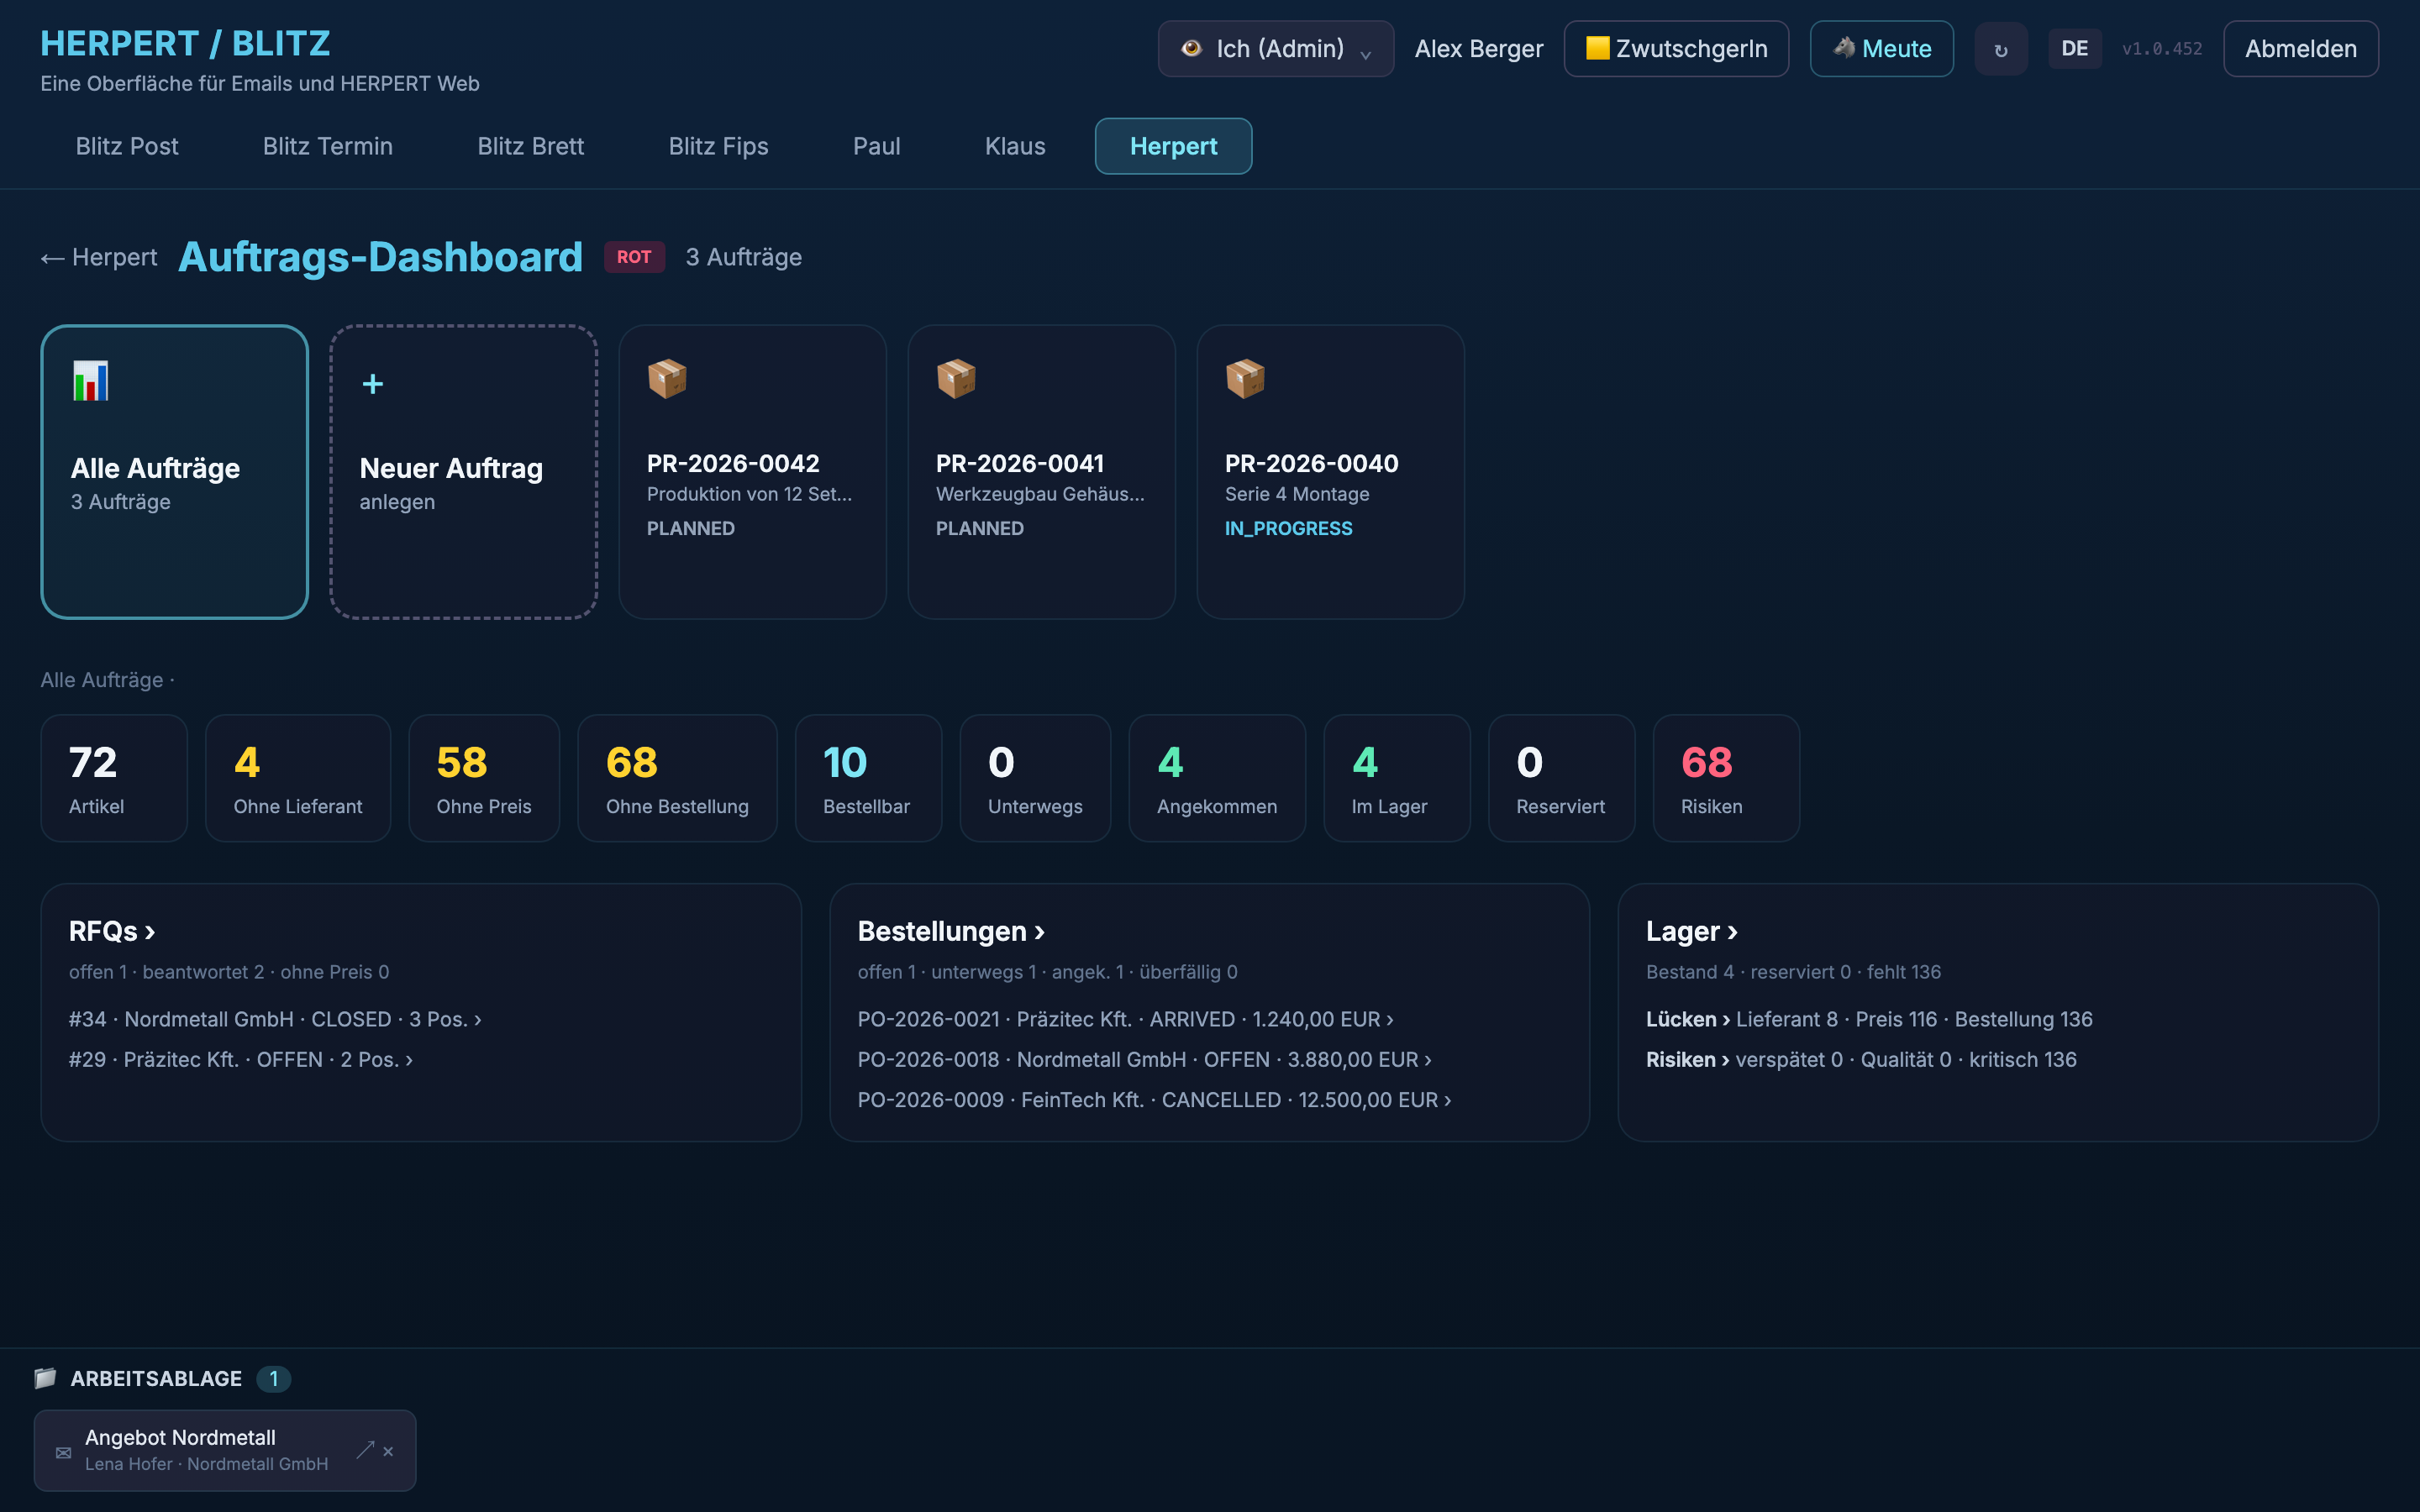This screenshot has height=1512, width=2420.
Task: Toggle the Meute button
Action: click(x=1881, y=49)
